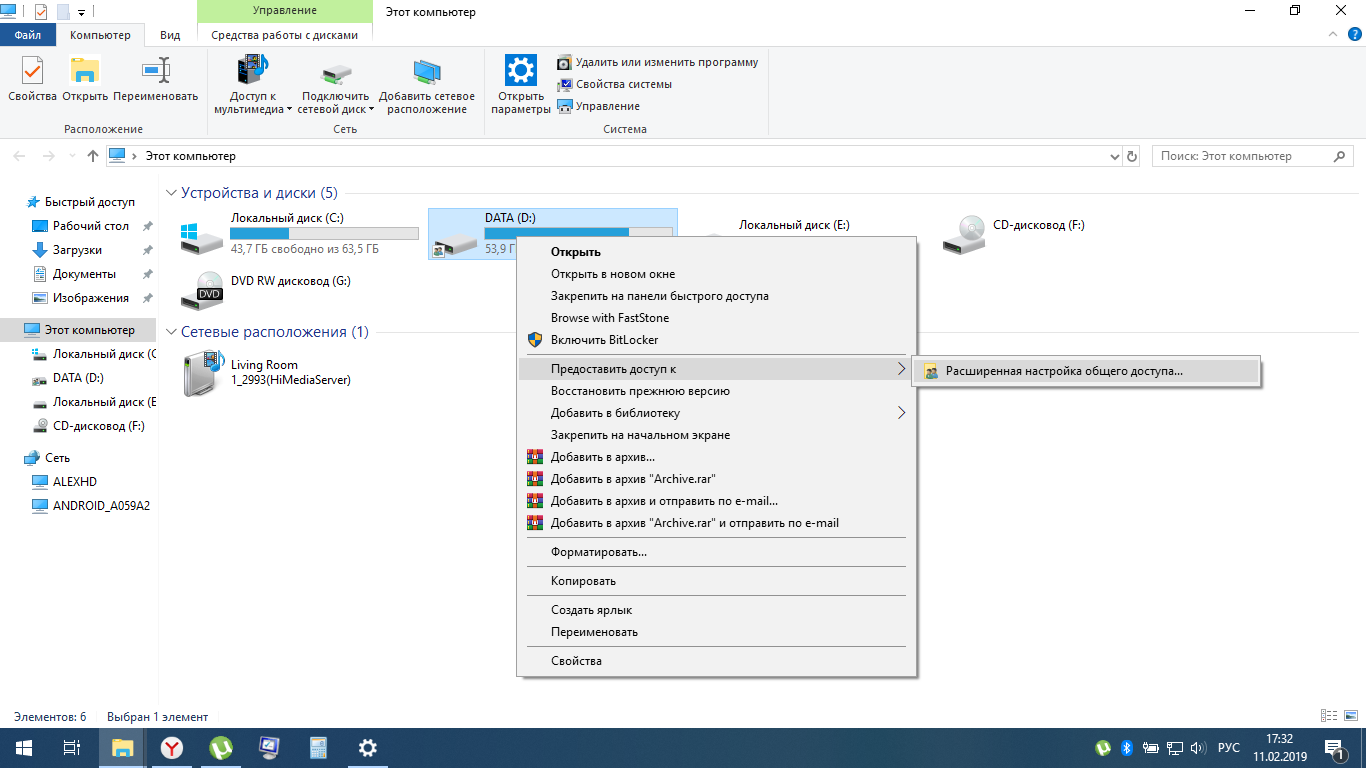Open the notification center icon
The image size is (1366, 768).
(x=1334, y=748)
